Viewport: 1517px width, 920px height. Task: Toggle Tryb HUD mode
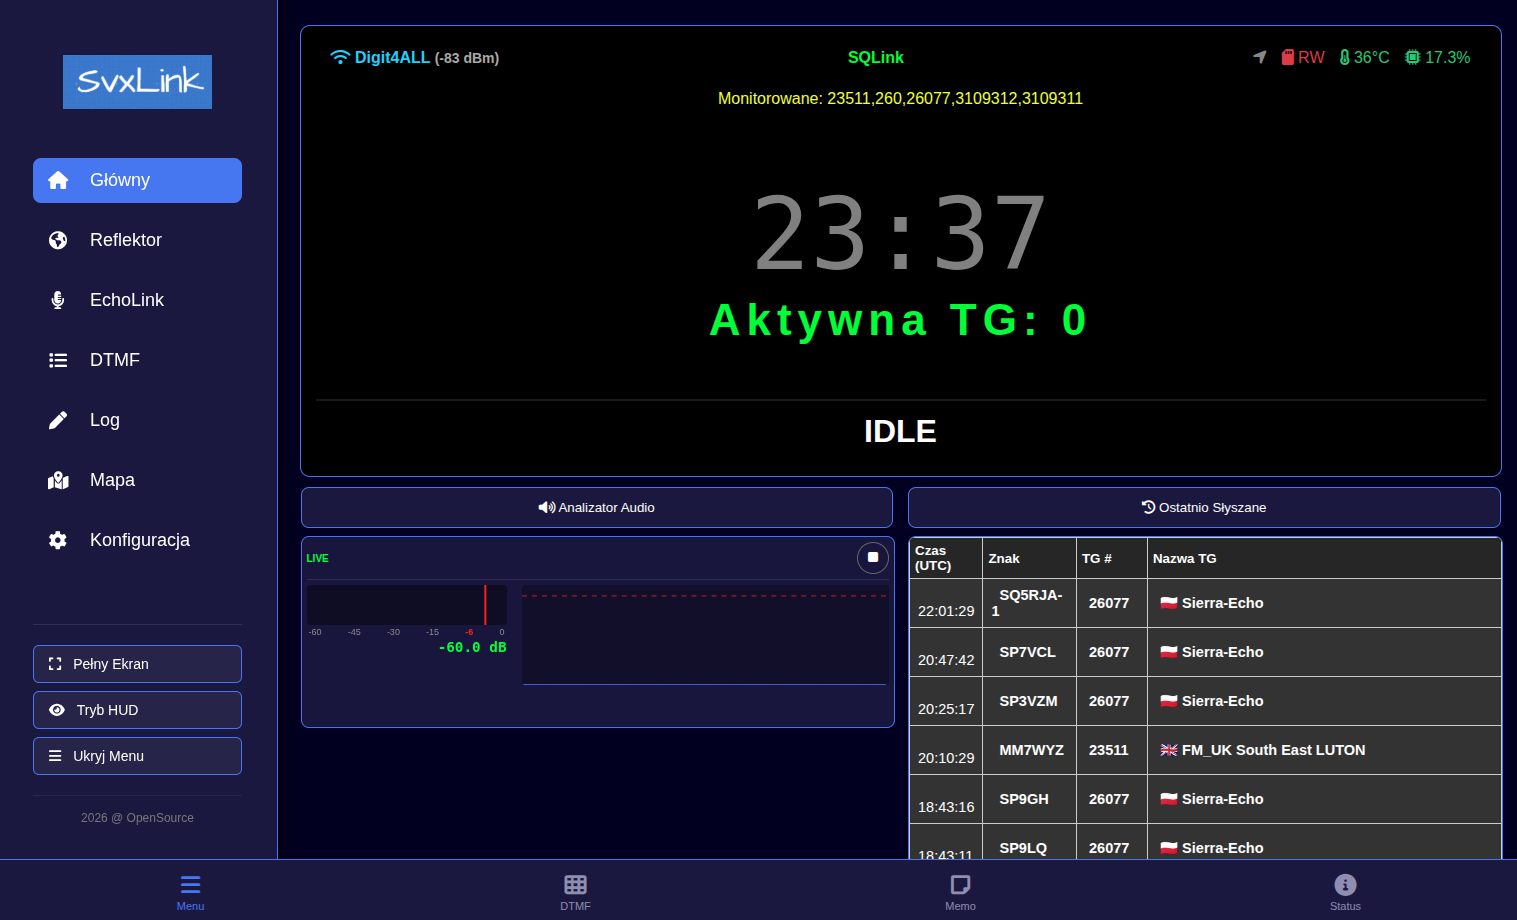[x=137, y=710]
